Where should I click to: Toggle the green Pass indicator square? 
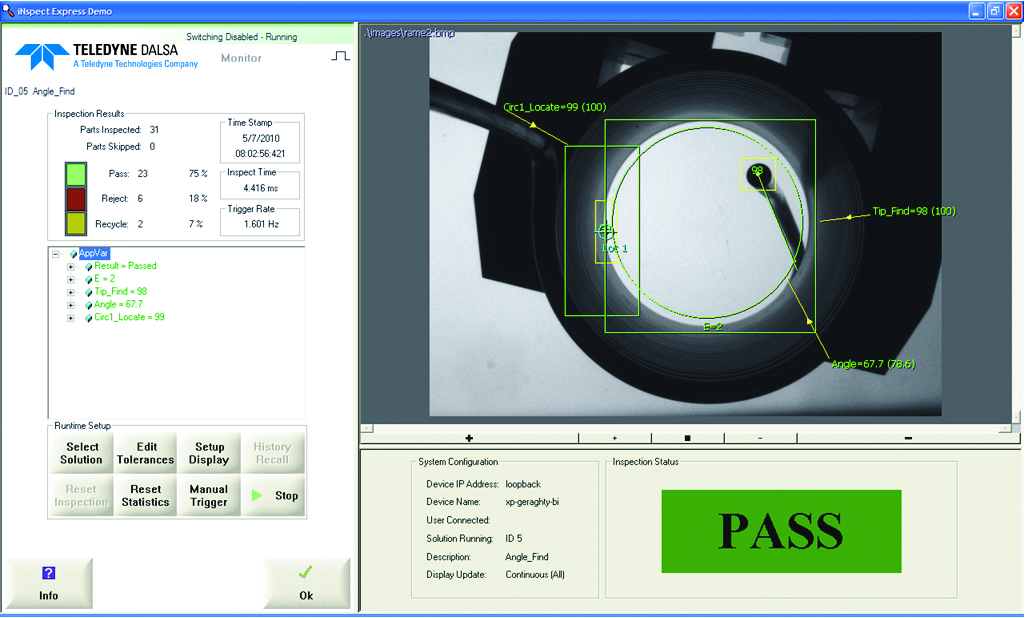[74, 173]
